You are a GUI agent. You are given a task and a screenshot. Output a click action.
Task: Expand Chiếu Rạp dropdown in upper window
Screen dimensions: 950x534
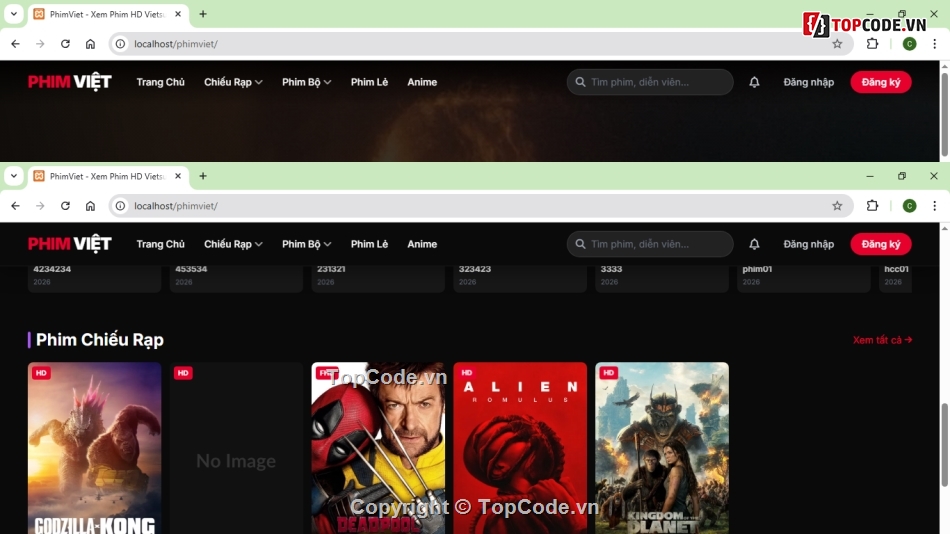pos(233,82)
